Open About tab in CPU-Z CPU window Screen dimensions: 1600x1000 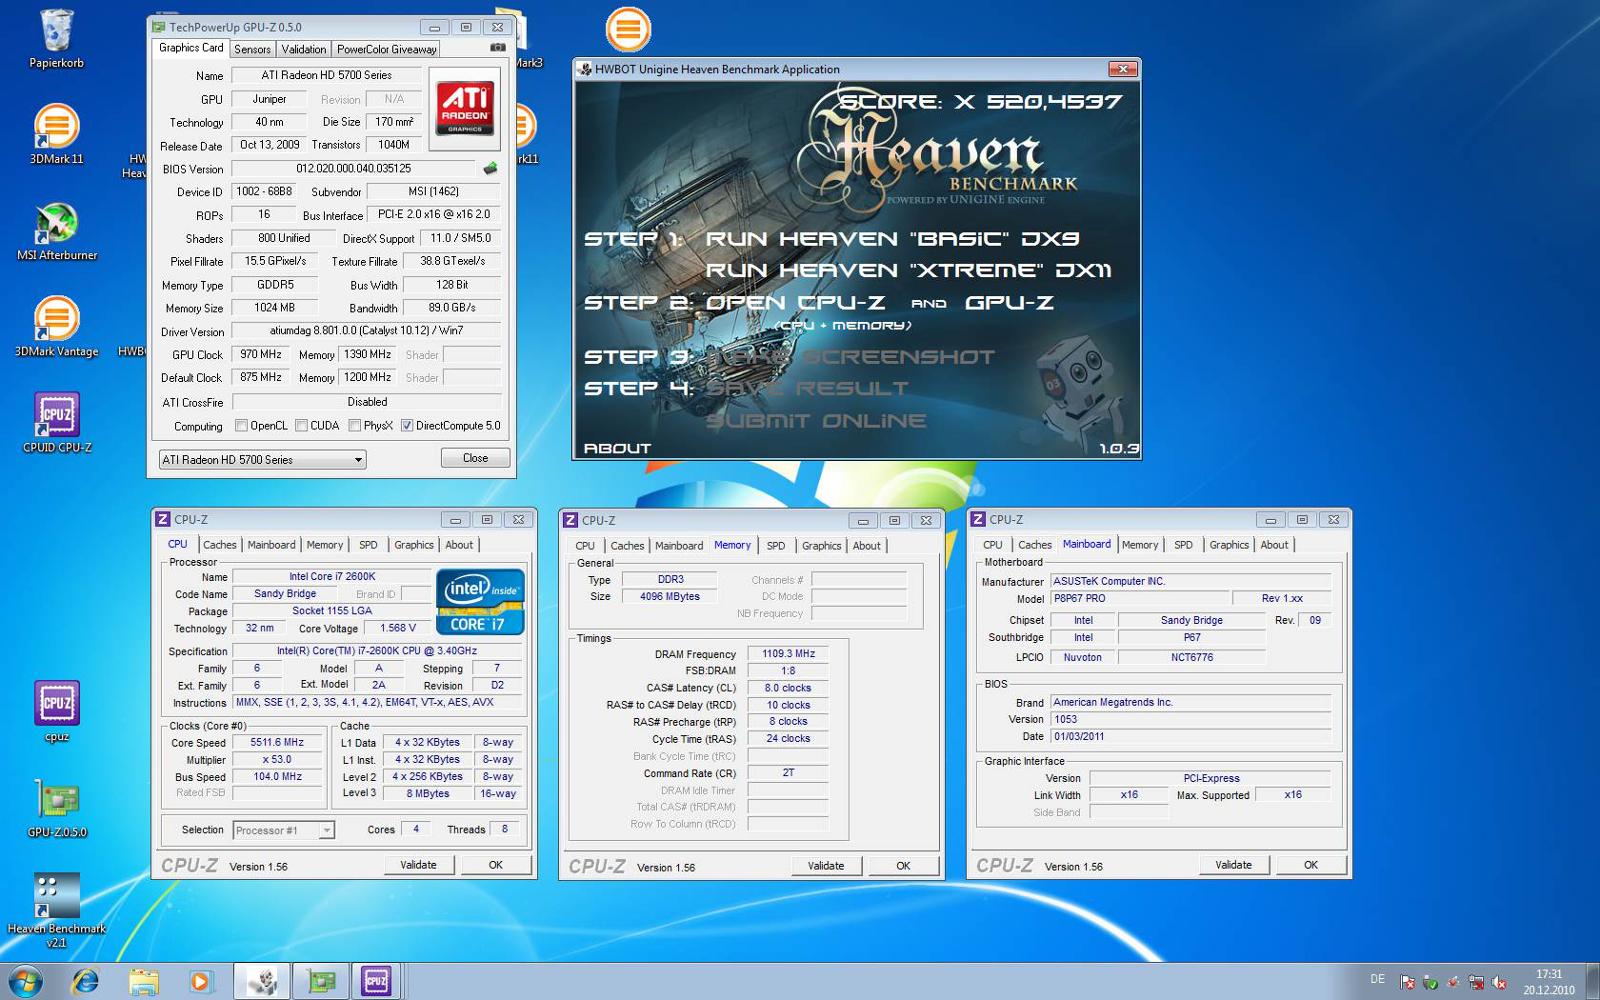pos(459,545)
